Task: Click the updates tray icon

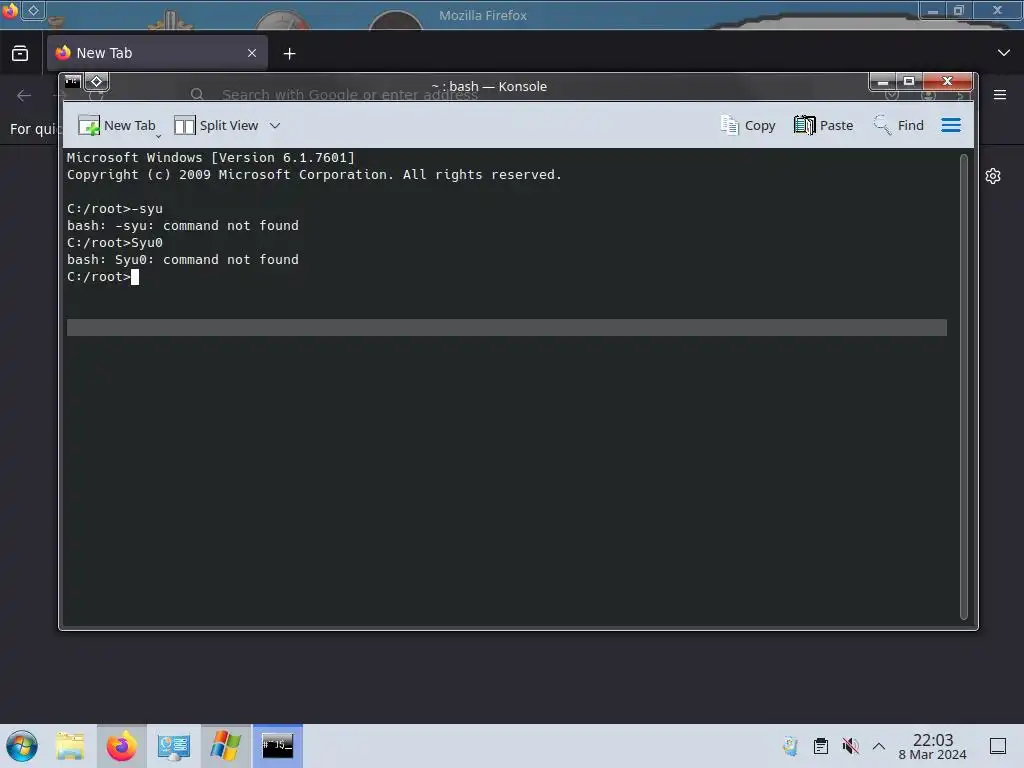Action: point(791,746)
